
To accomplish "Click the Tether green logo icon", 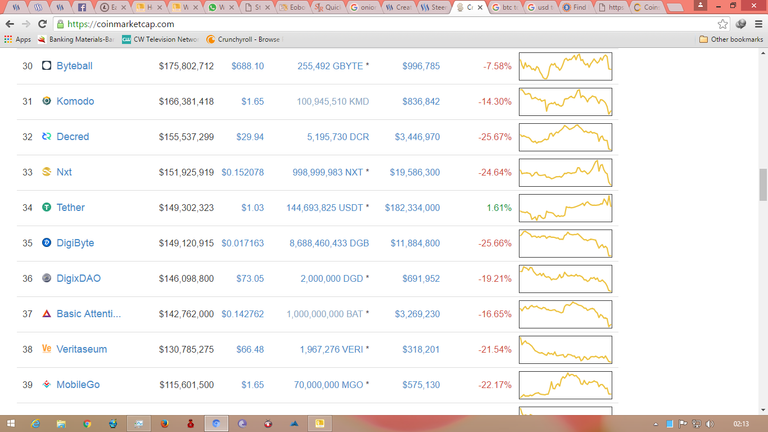I will 47,207.
